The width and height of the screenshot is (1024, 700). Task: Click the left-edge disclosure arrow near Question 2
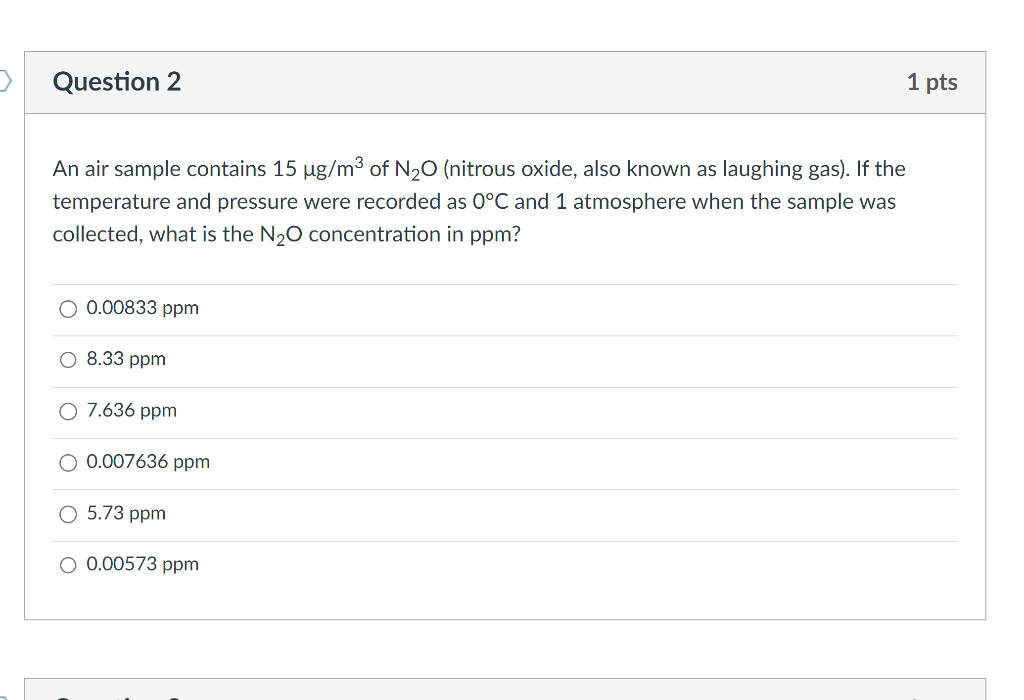(5, 83)
